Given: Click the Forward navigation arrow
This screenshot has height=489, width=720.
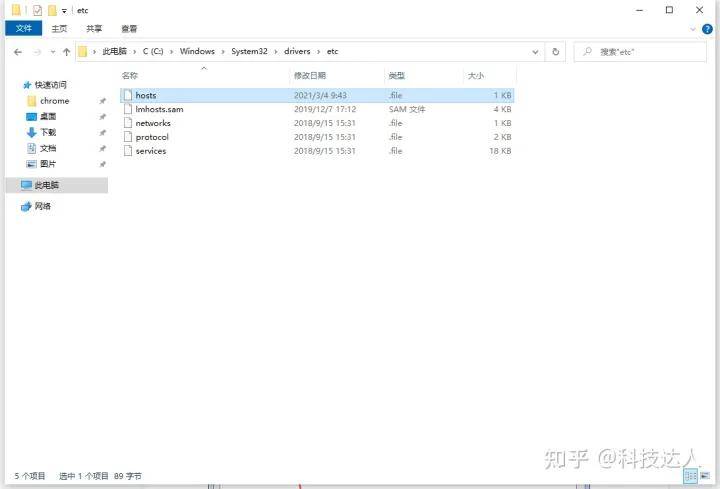Looking at the screenshot, I should point(37,52).
